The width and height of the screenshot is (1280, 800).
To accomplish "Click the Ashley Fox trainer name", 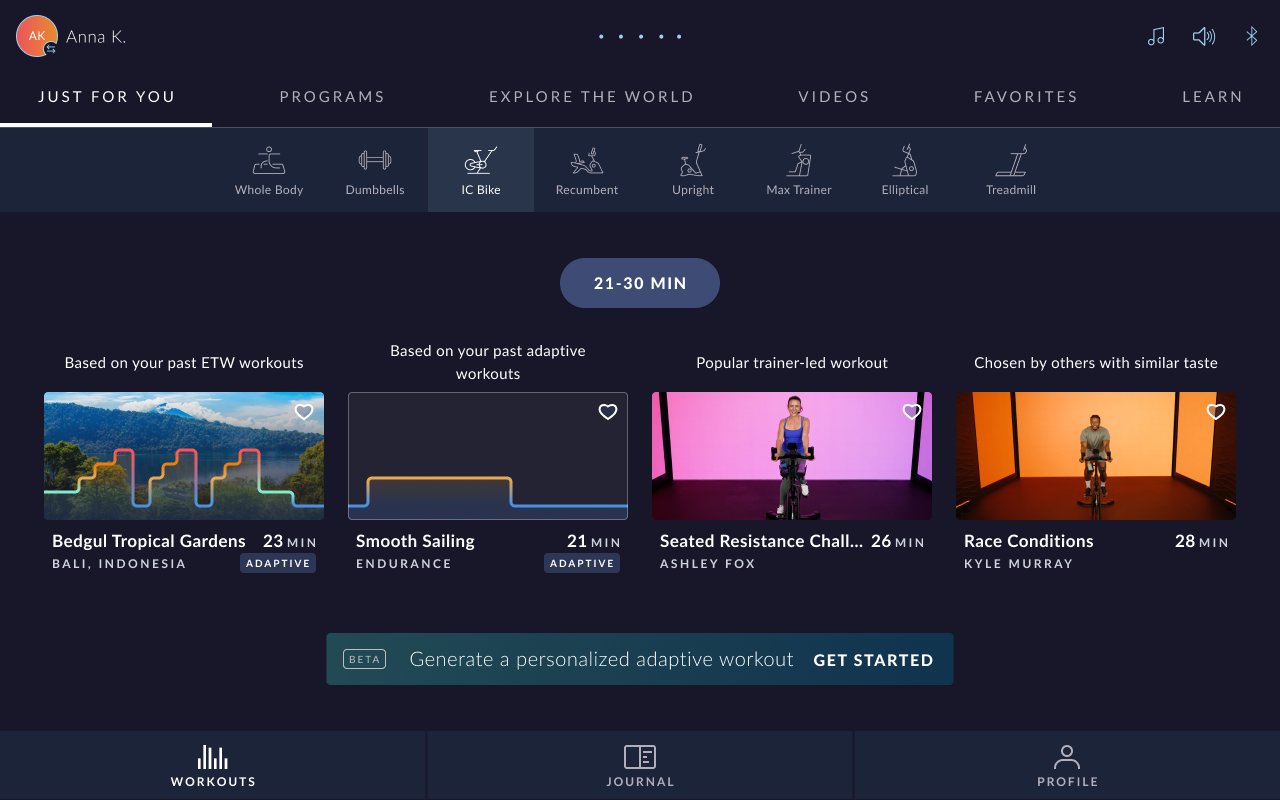I will click(x=708, y=564).
